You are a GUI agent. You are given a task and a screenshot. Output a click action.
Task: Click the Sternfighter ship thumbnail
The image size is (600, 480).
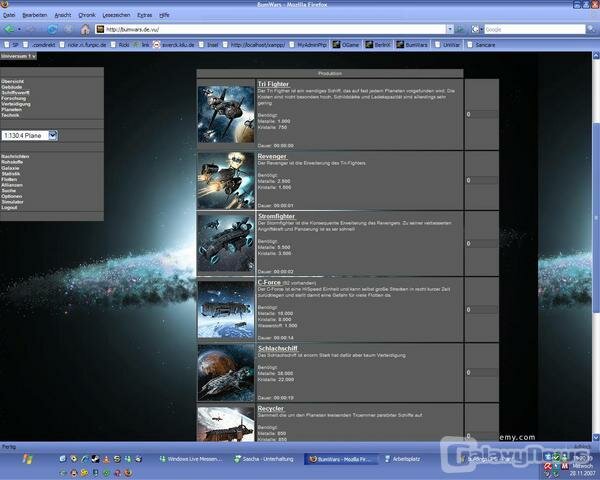[226, 243]
